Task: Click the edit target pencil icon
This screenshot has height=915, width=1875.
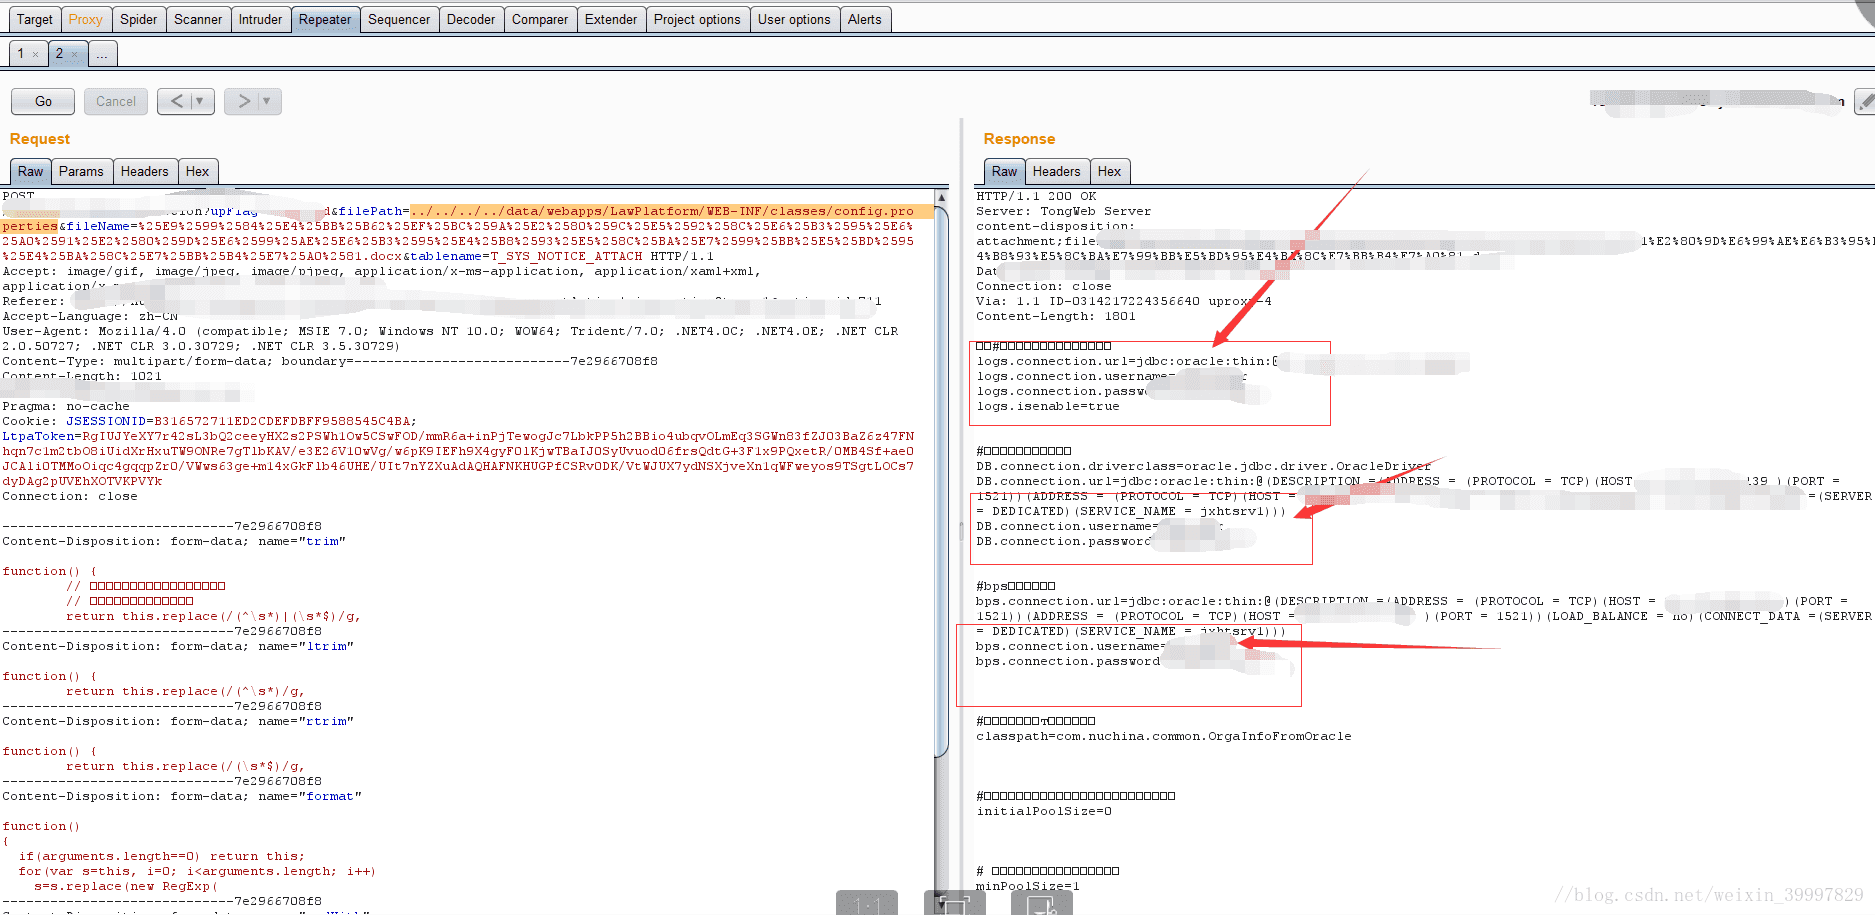Action: click(1865, 101)
